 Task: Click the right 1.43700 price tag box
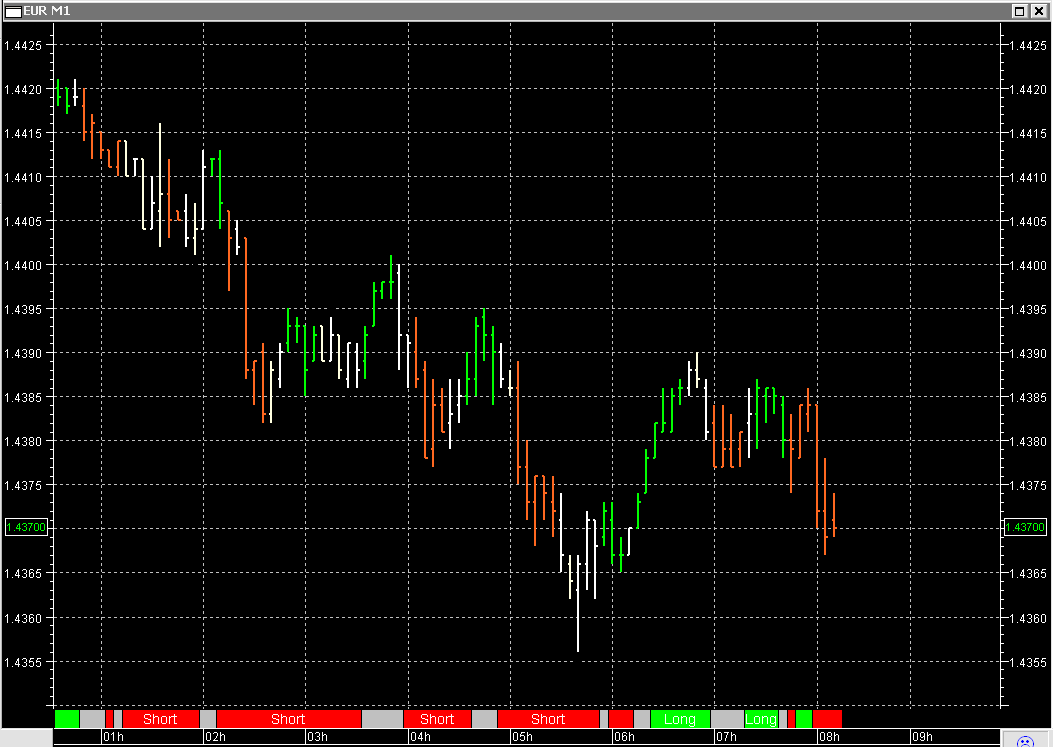point(1026,527)
